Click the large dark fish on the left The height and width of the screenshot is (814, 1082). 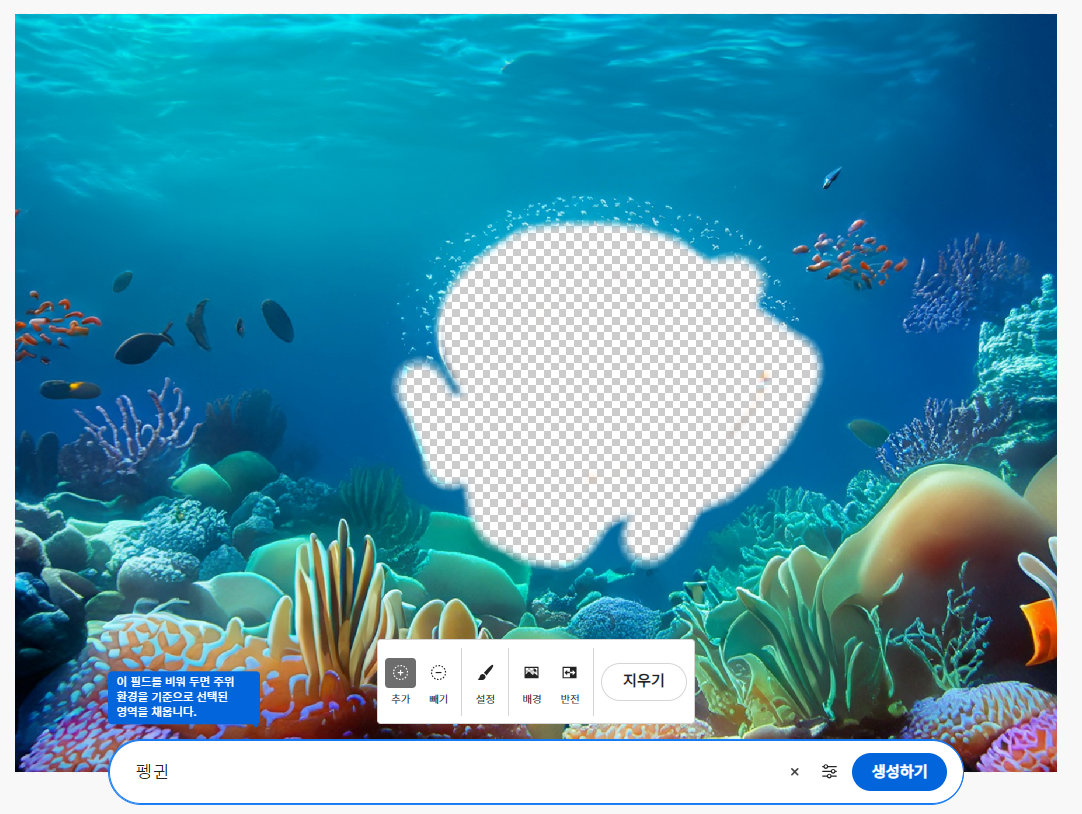click(x=143, y=347)
